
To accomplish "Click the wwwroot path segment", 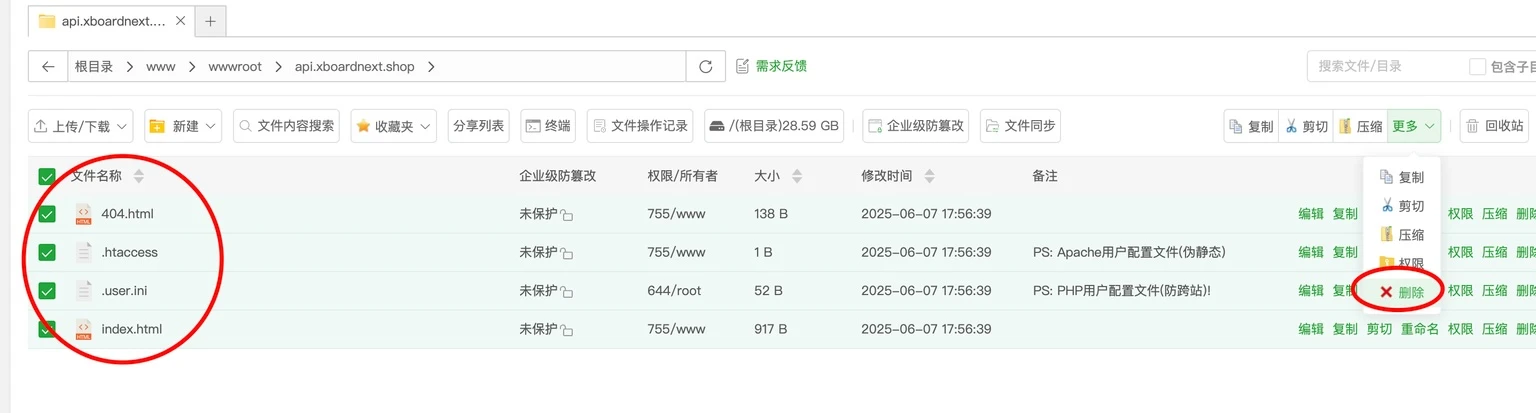I will pyautogui.click(x=235, y=67).
